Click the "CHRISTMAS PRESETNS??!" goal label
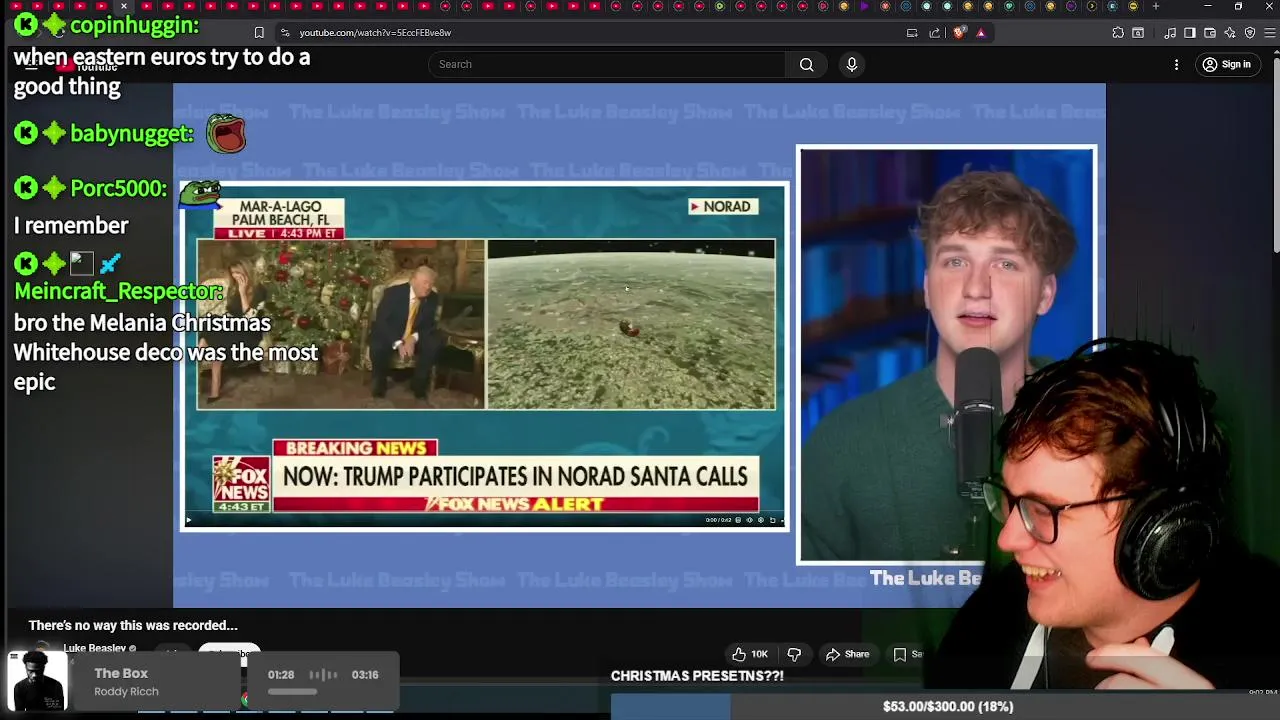The image size is (1280, 720). point(697,676)
